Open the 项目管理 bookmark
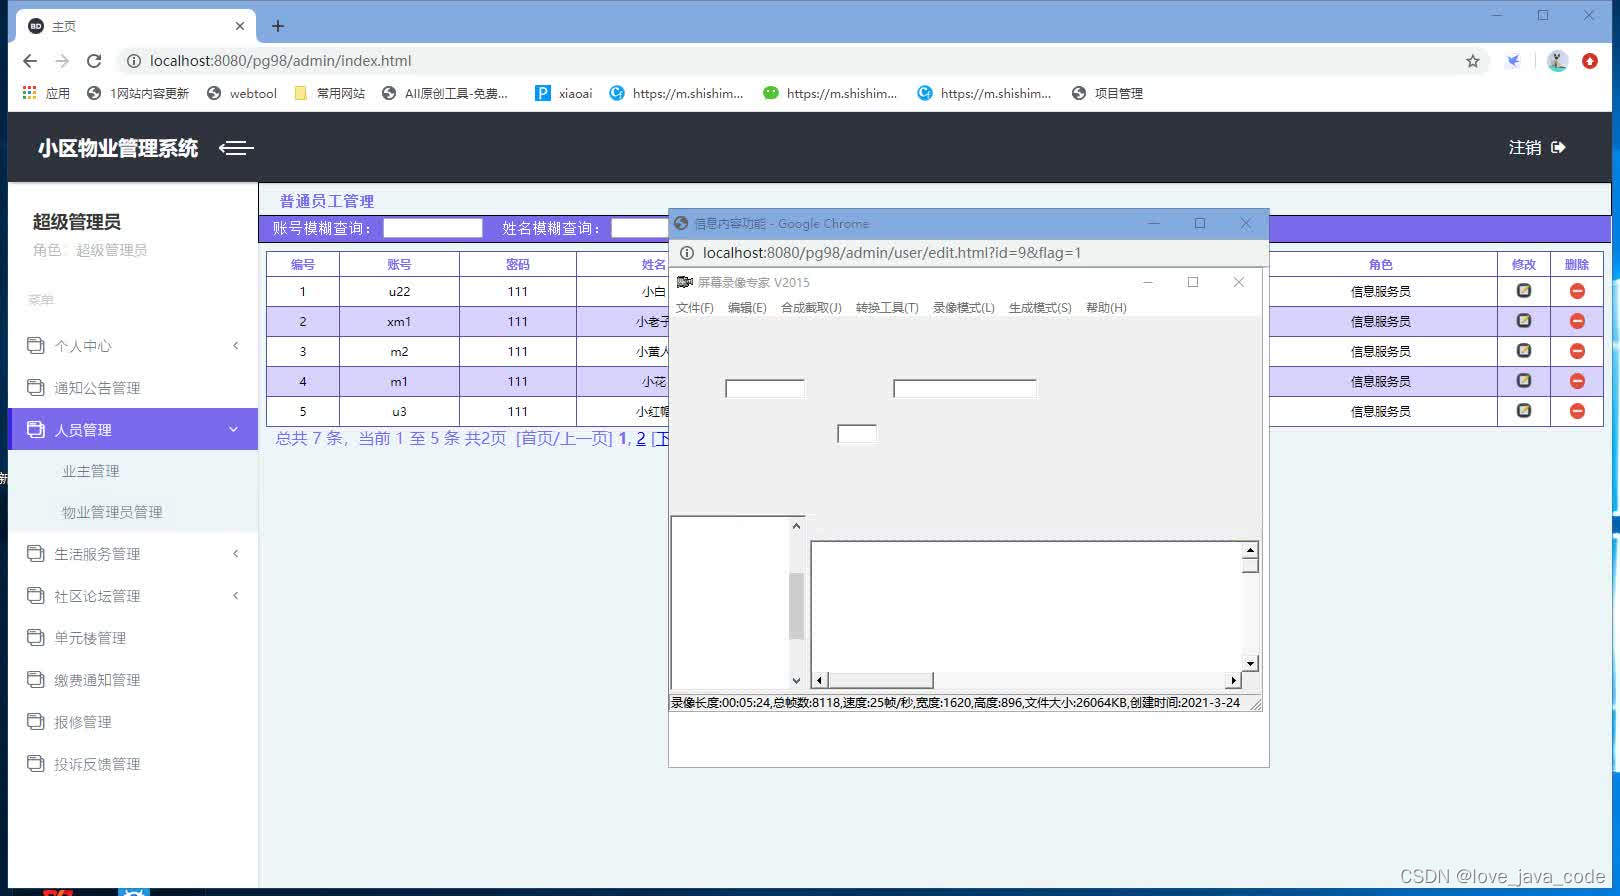This screenshot has height=896, width=1620. (1107, 93)
